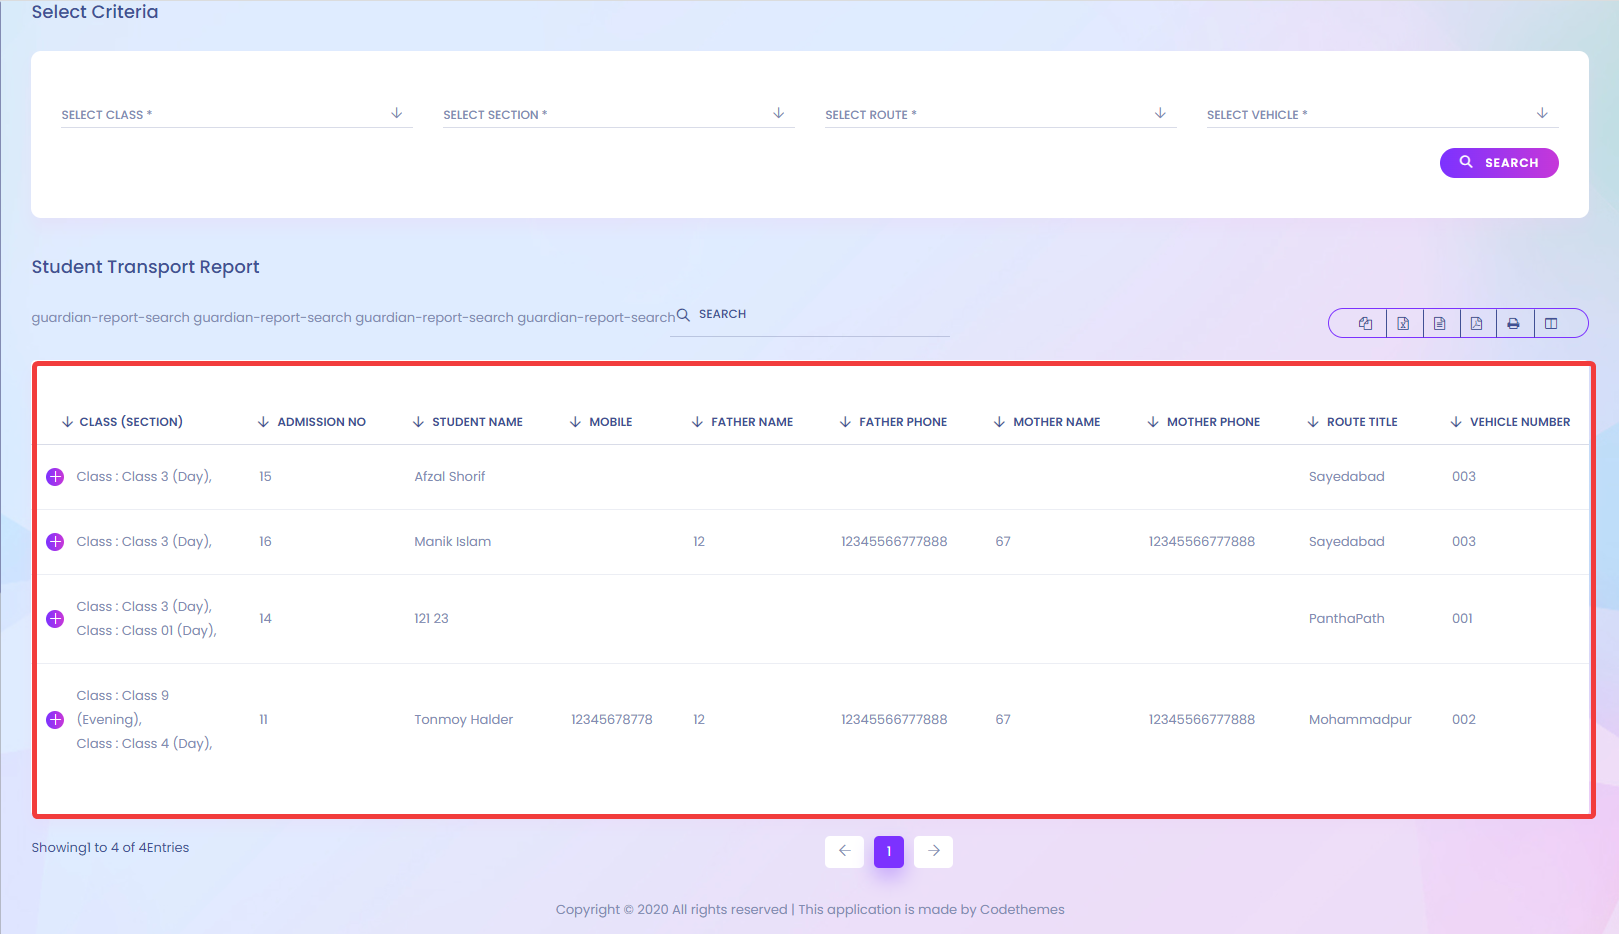Click the magnifier icon beside the table search

click(x=683, y=315)
